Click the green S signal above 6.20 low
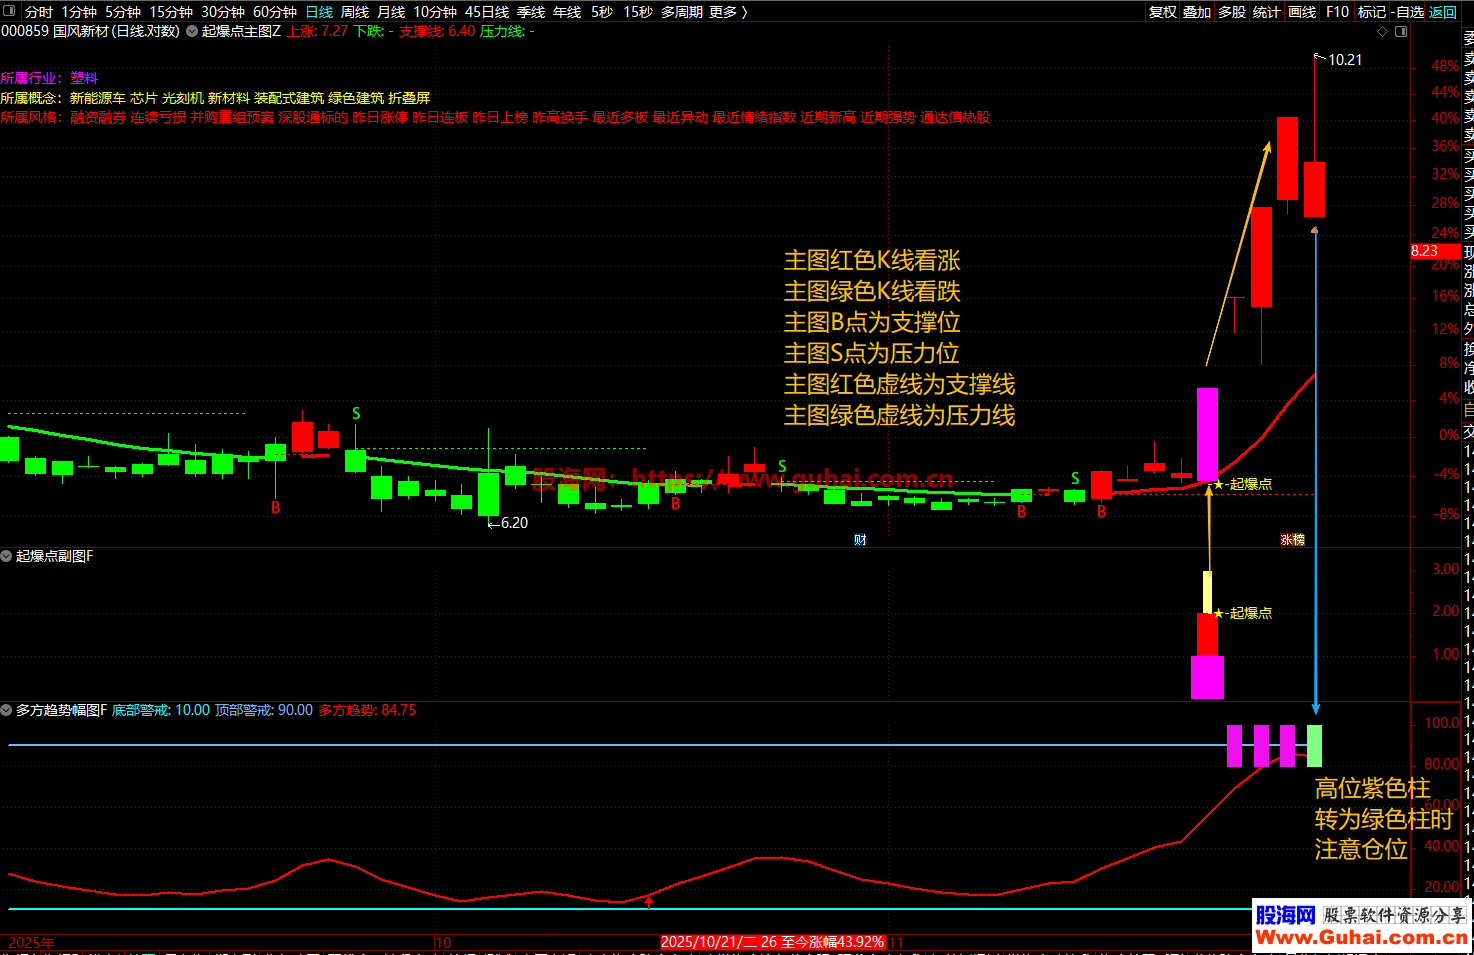 tap(356, 413)
